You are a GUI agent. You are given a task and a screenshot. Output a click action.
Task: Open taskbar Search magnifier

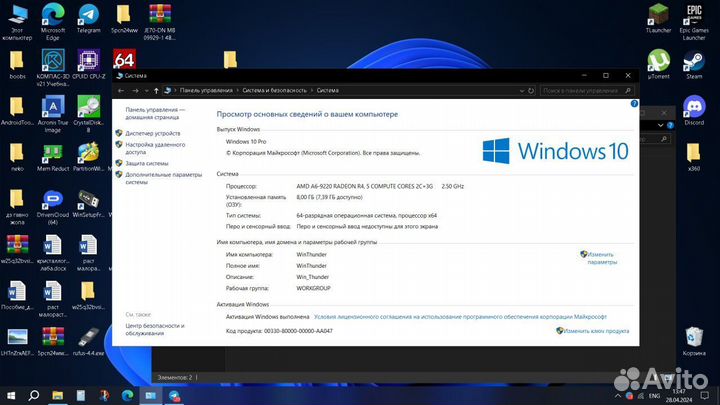(x=34, y=395)
